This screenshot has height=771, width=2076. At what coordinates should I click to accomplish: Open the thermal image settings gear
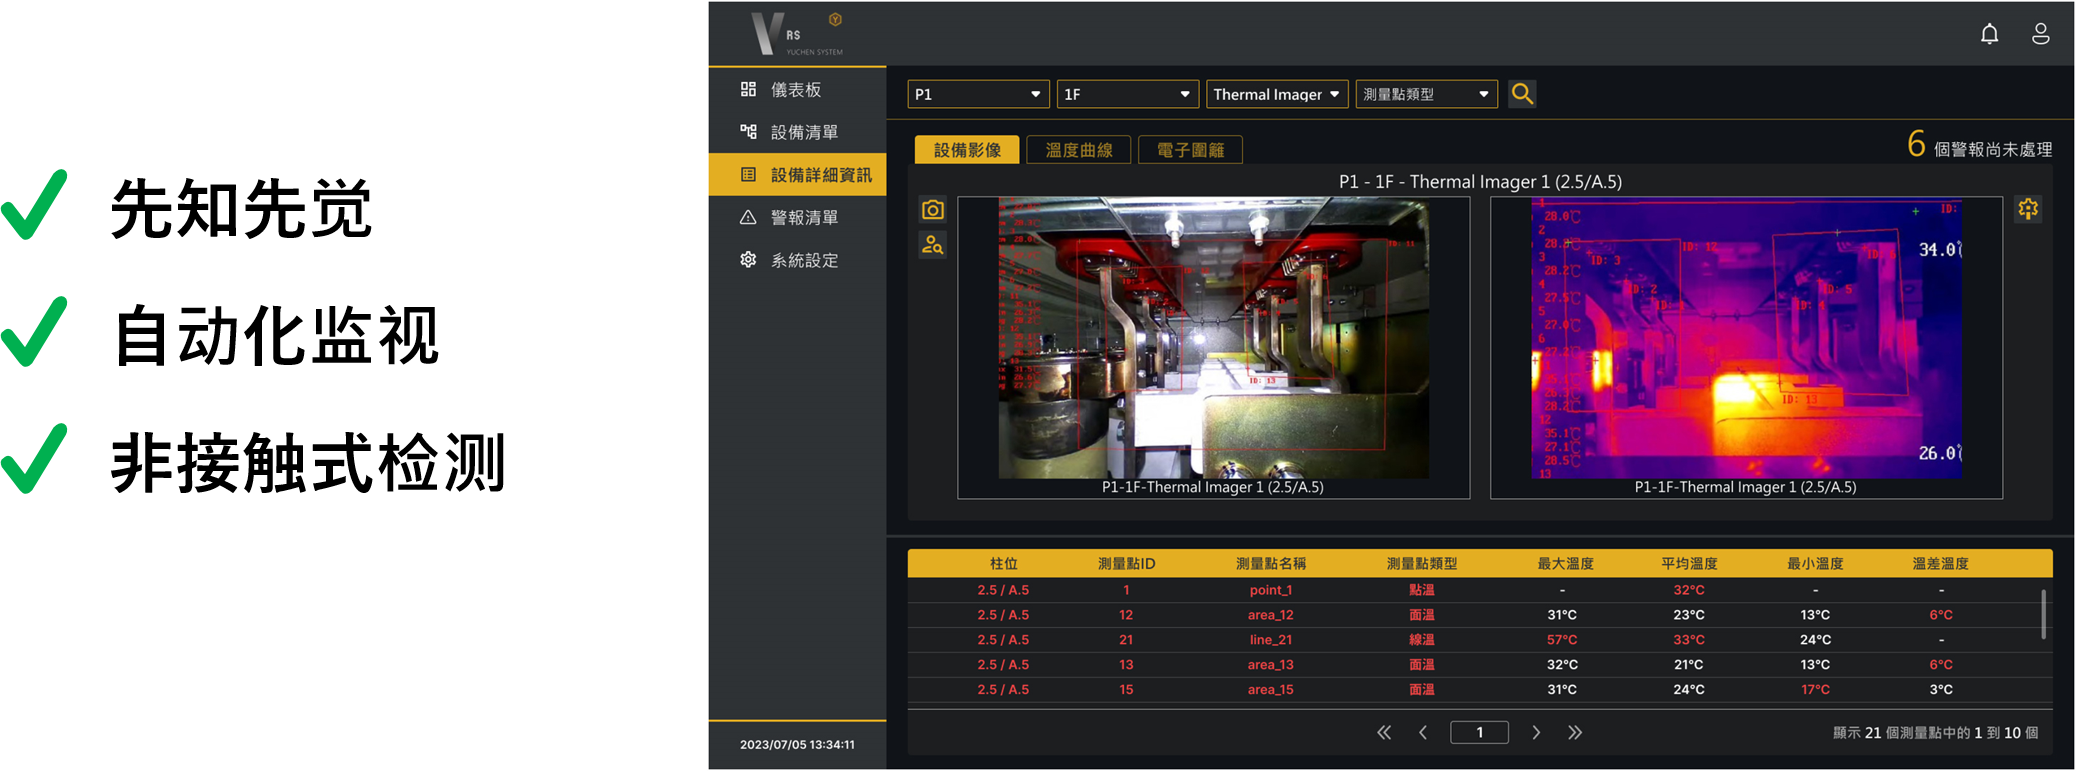click(x=2027, y=209)
